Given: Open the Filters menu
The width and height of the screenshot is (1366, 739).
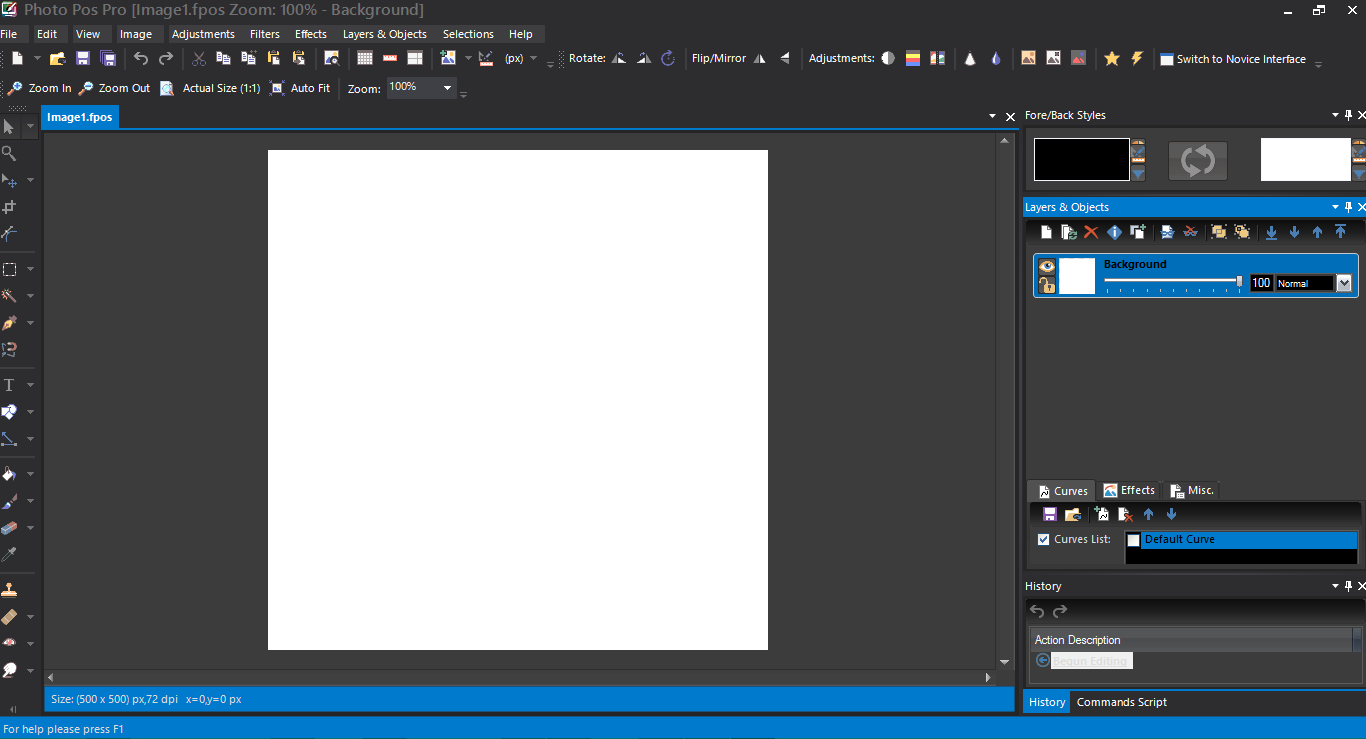Looking at the screenshot, I should pos(265,34).
